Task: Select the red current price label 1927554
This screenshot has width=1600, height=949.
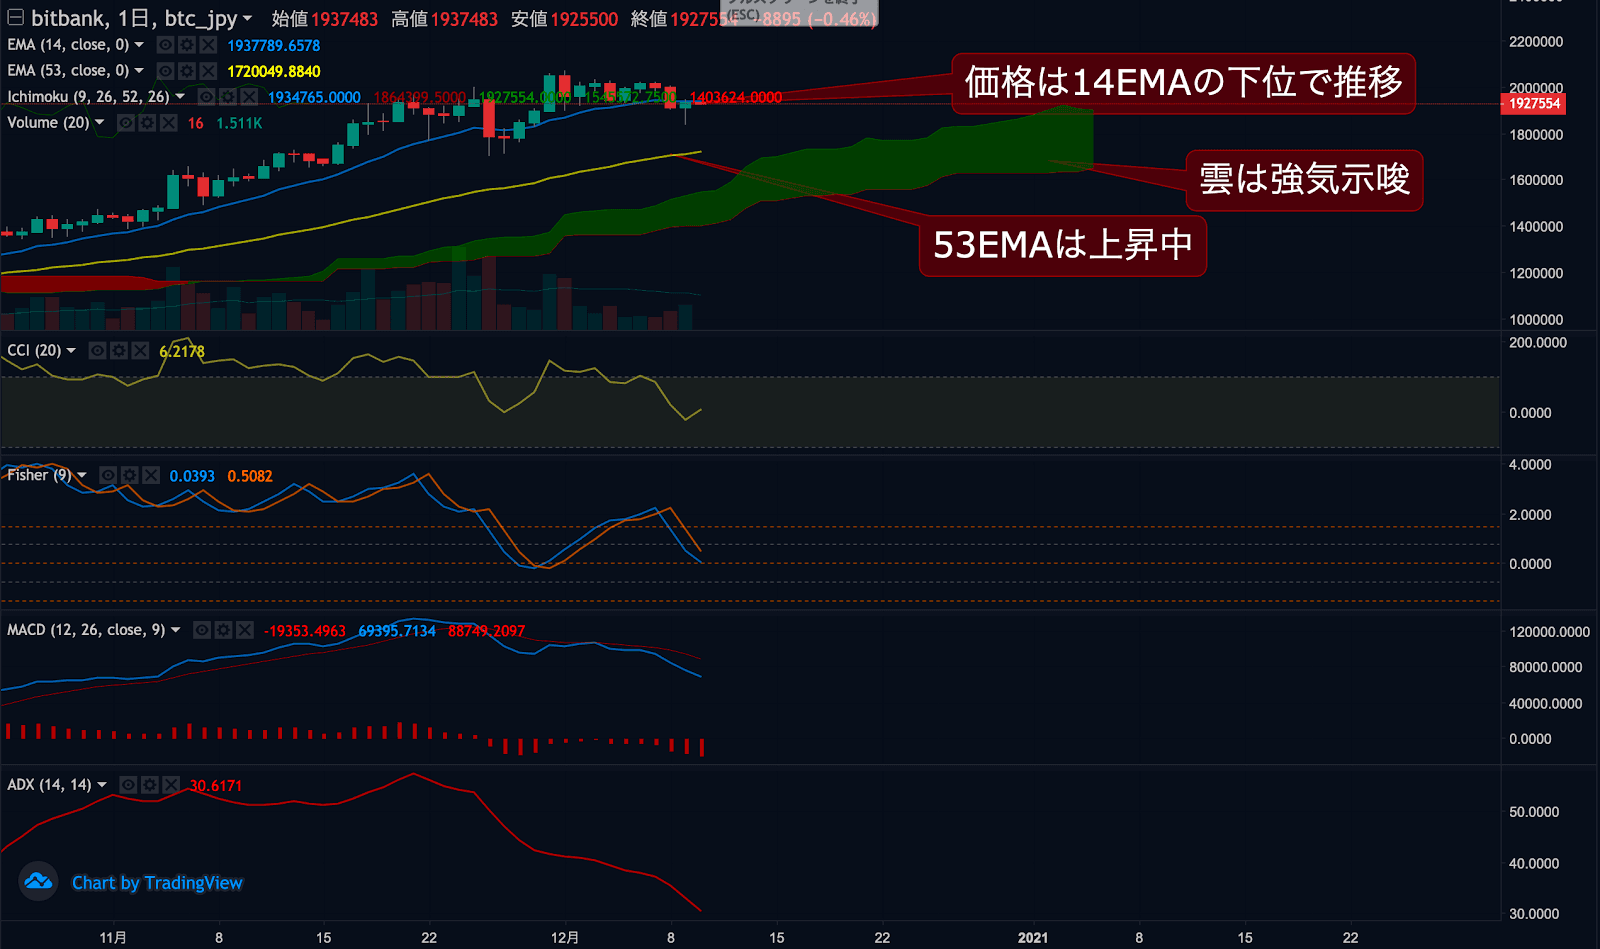Action: click(1532, 103)
